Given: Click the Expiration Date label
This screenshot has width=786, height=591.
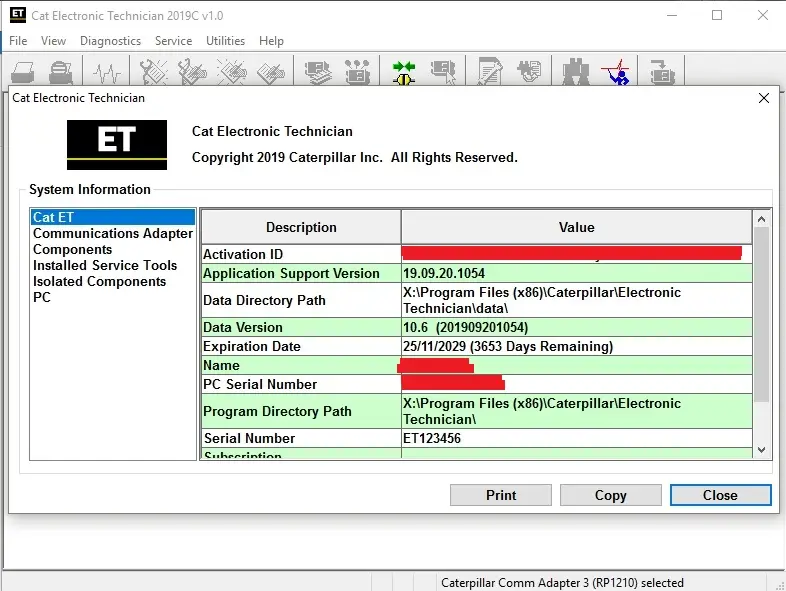Looking at the screenshot, I should coord(252,346).
